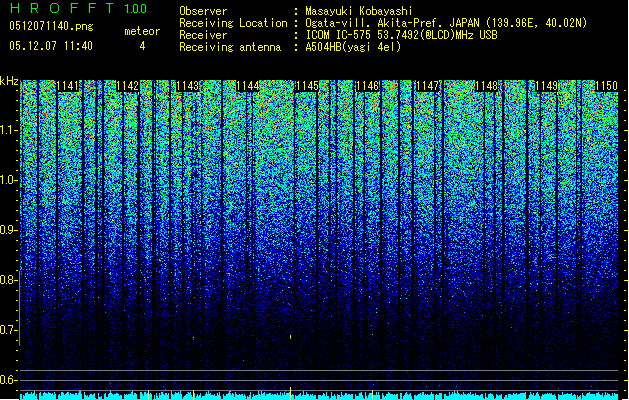Click the kHz axis unit label
629x400 pixels.
click(x=9, y=81)
